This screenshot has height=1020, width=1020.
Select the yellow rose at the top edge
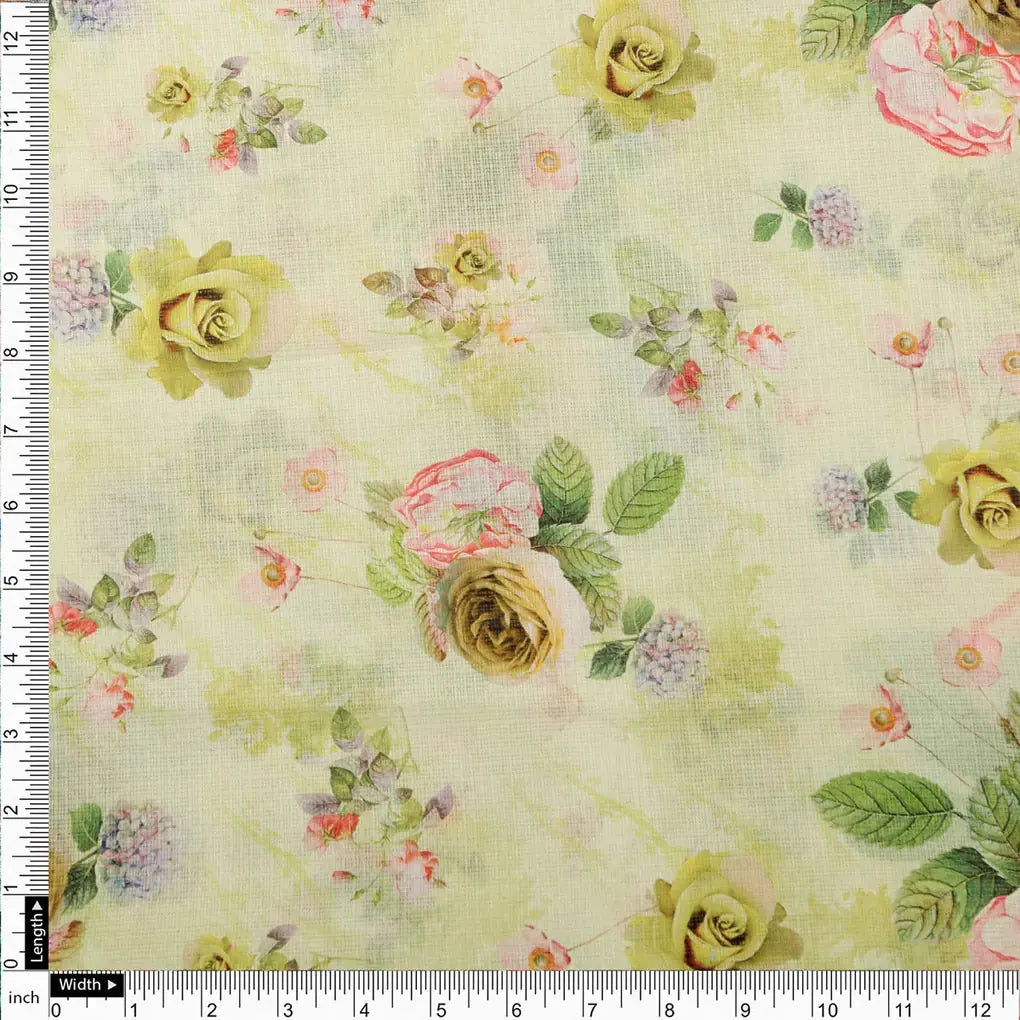coord(626,55)
